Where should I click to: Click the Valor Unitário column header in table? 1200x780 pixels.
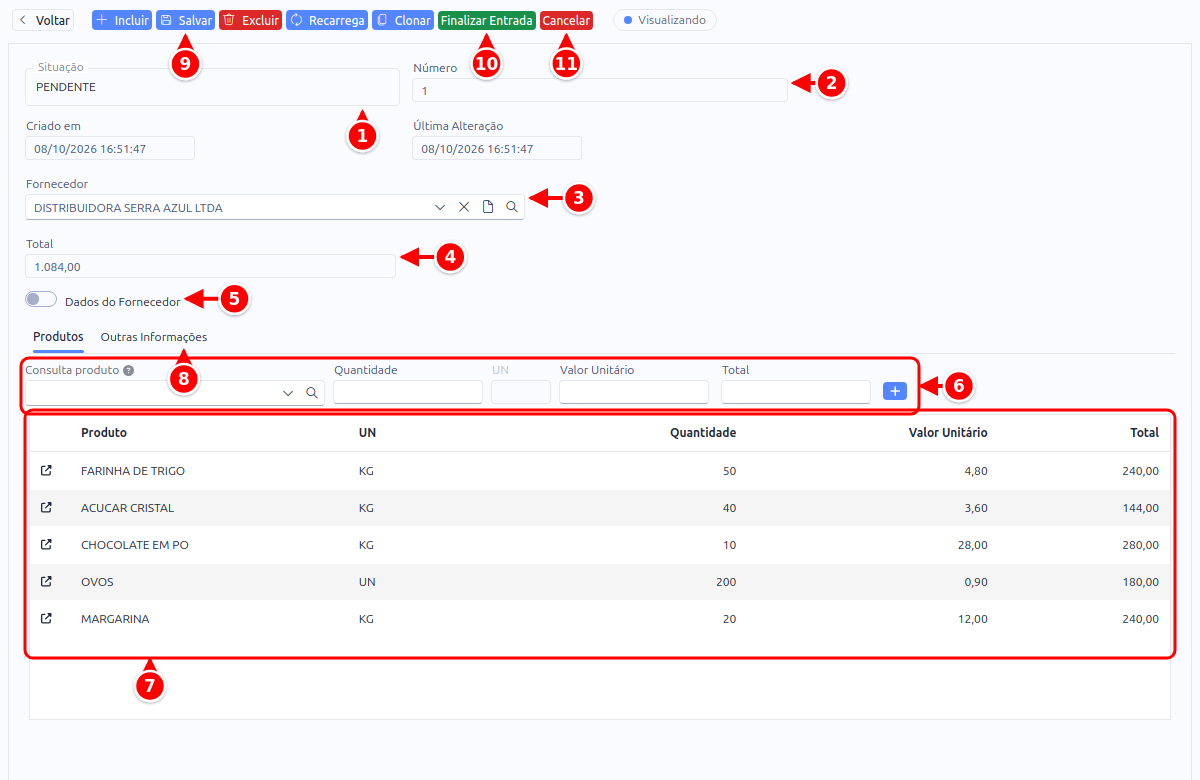click(948, 432)
